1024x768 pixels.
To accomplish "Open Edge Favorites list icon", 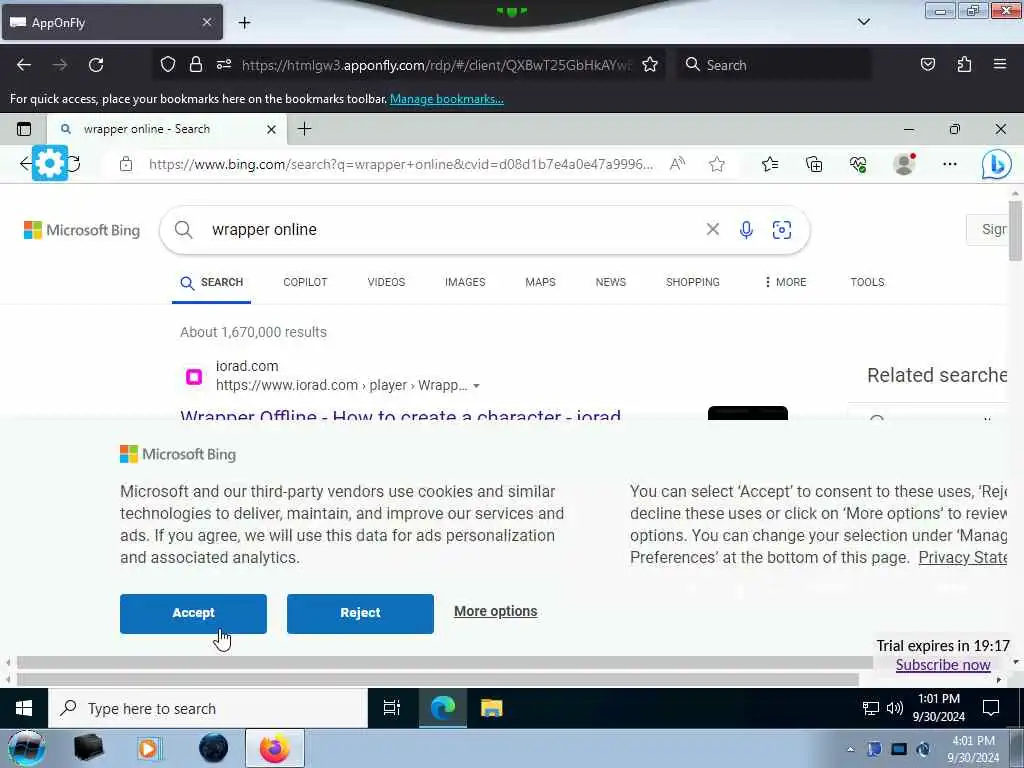I will (769, 164).
